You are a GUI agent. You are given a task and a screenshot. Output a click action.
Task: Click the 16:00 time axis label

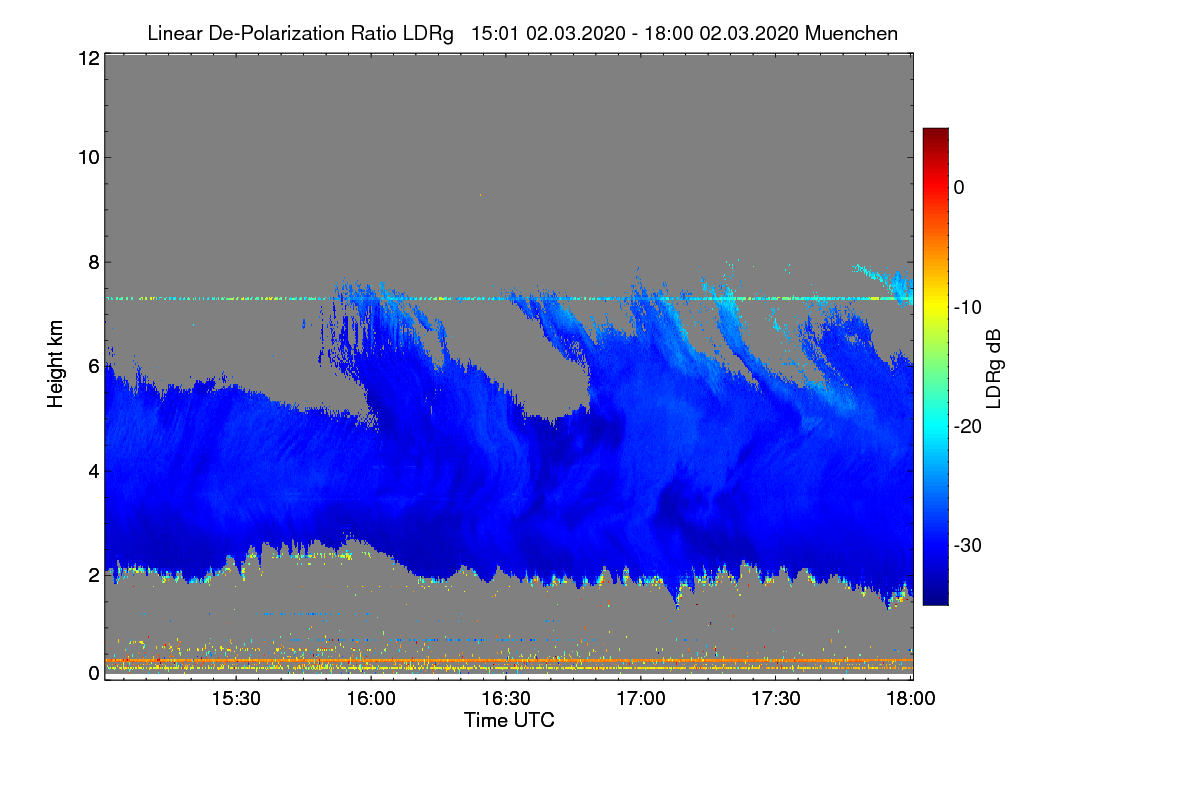pyautogui.click(x=370, y=699)
